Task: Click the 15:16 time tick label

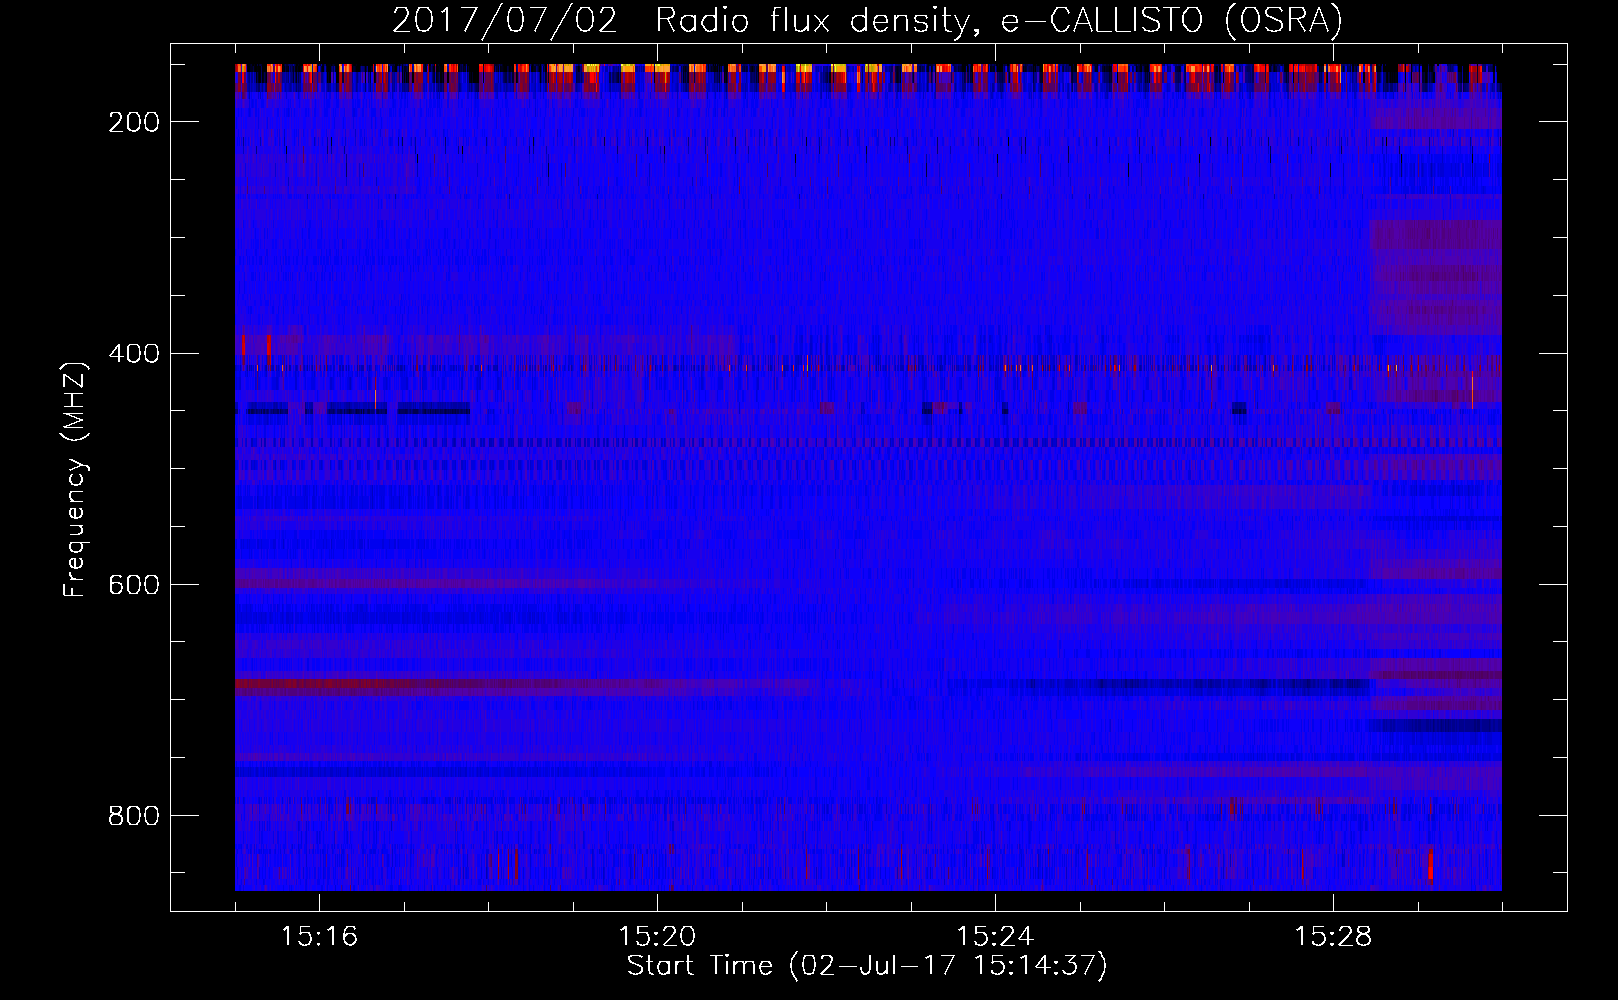Action: [x=319, y=937]
